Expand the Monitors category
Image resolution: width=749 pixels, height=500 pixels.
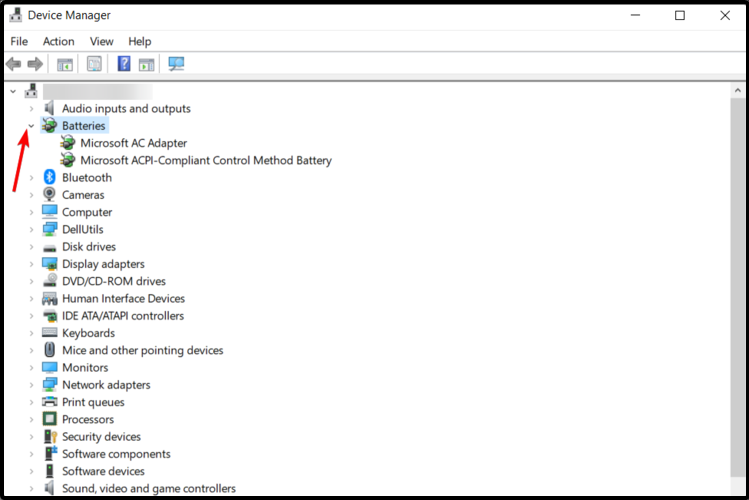pos(32,368)
